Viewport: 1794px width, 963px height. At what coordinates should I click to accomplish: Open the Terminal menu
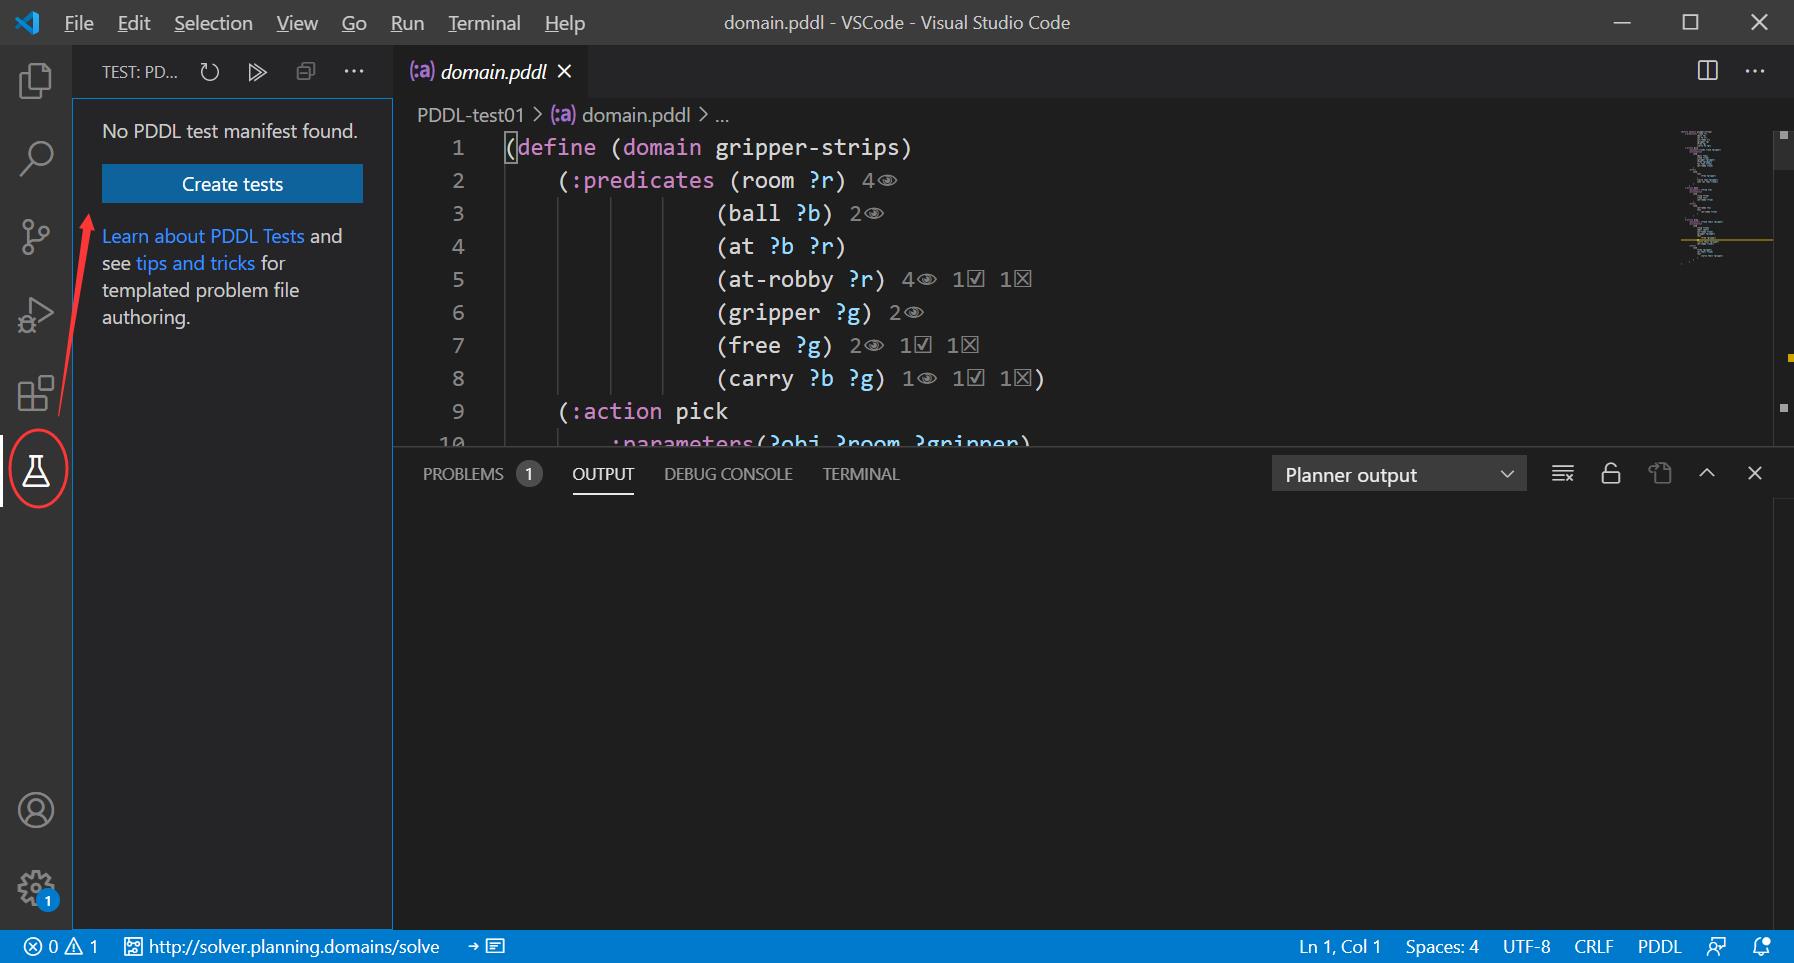coord(484,23)
